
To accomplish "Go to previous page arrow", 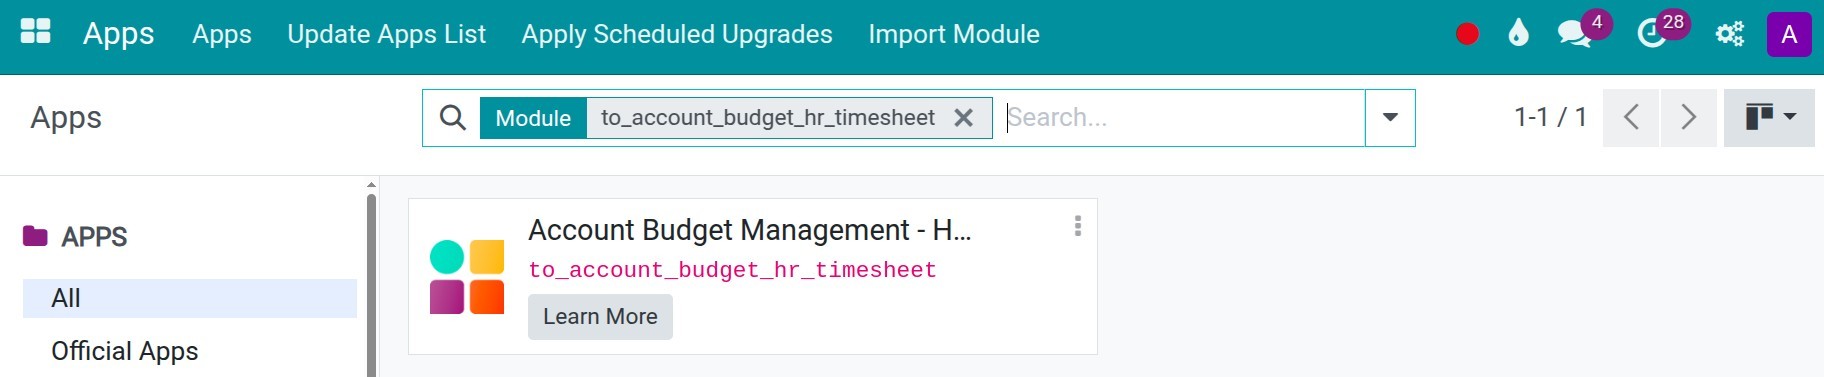I will [x=1631, y=118].
